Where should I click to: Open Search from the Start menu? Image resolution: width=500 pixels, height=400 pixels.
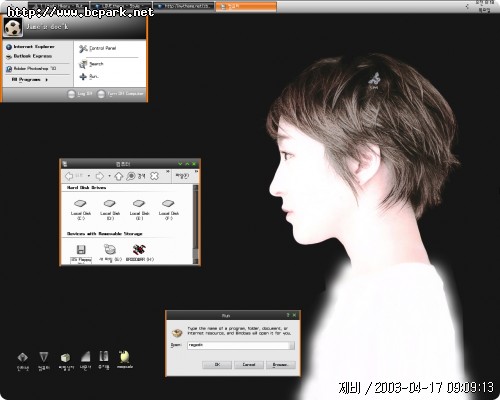pyautogui.click(x=91, y=64)
